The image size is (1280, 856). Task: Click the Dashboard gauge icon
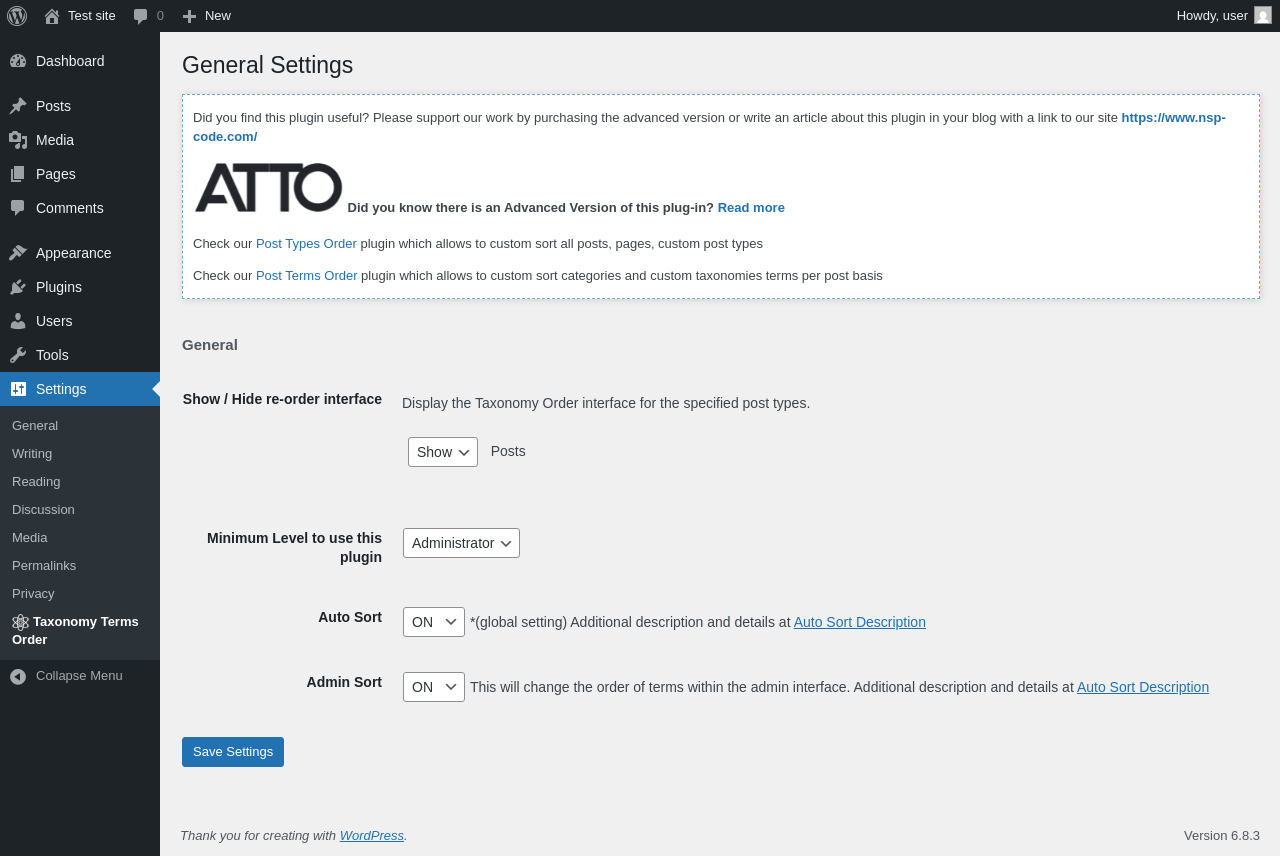18,61
